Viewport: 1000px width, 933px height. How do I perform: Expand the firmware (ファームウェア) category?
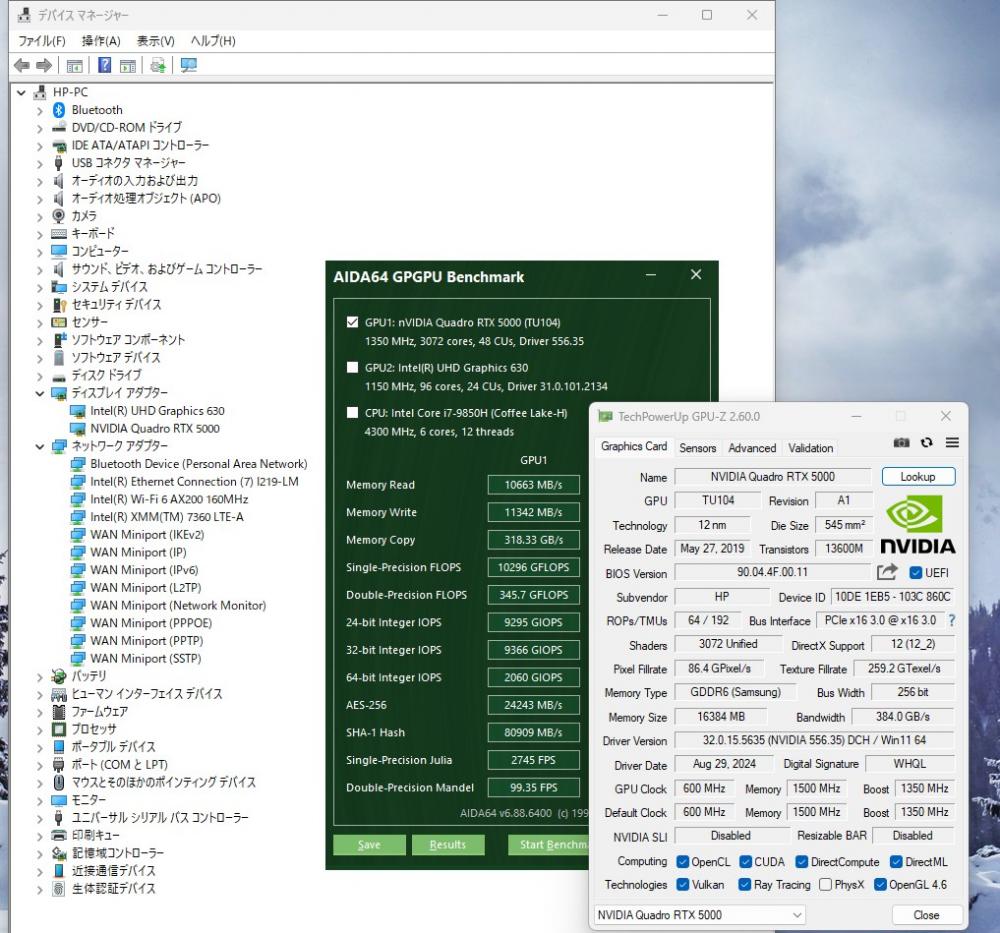click(x=40, y=712)
